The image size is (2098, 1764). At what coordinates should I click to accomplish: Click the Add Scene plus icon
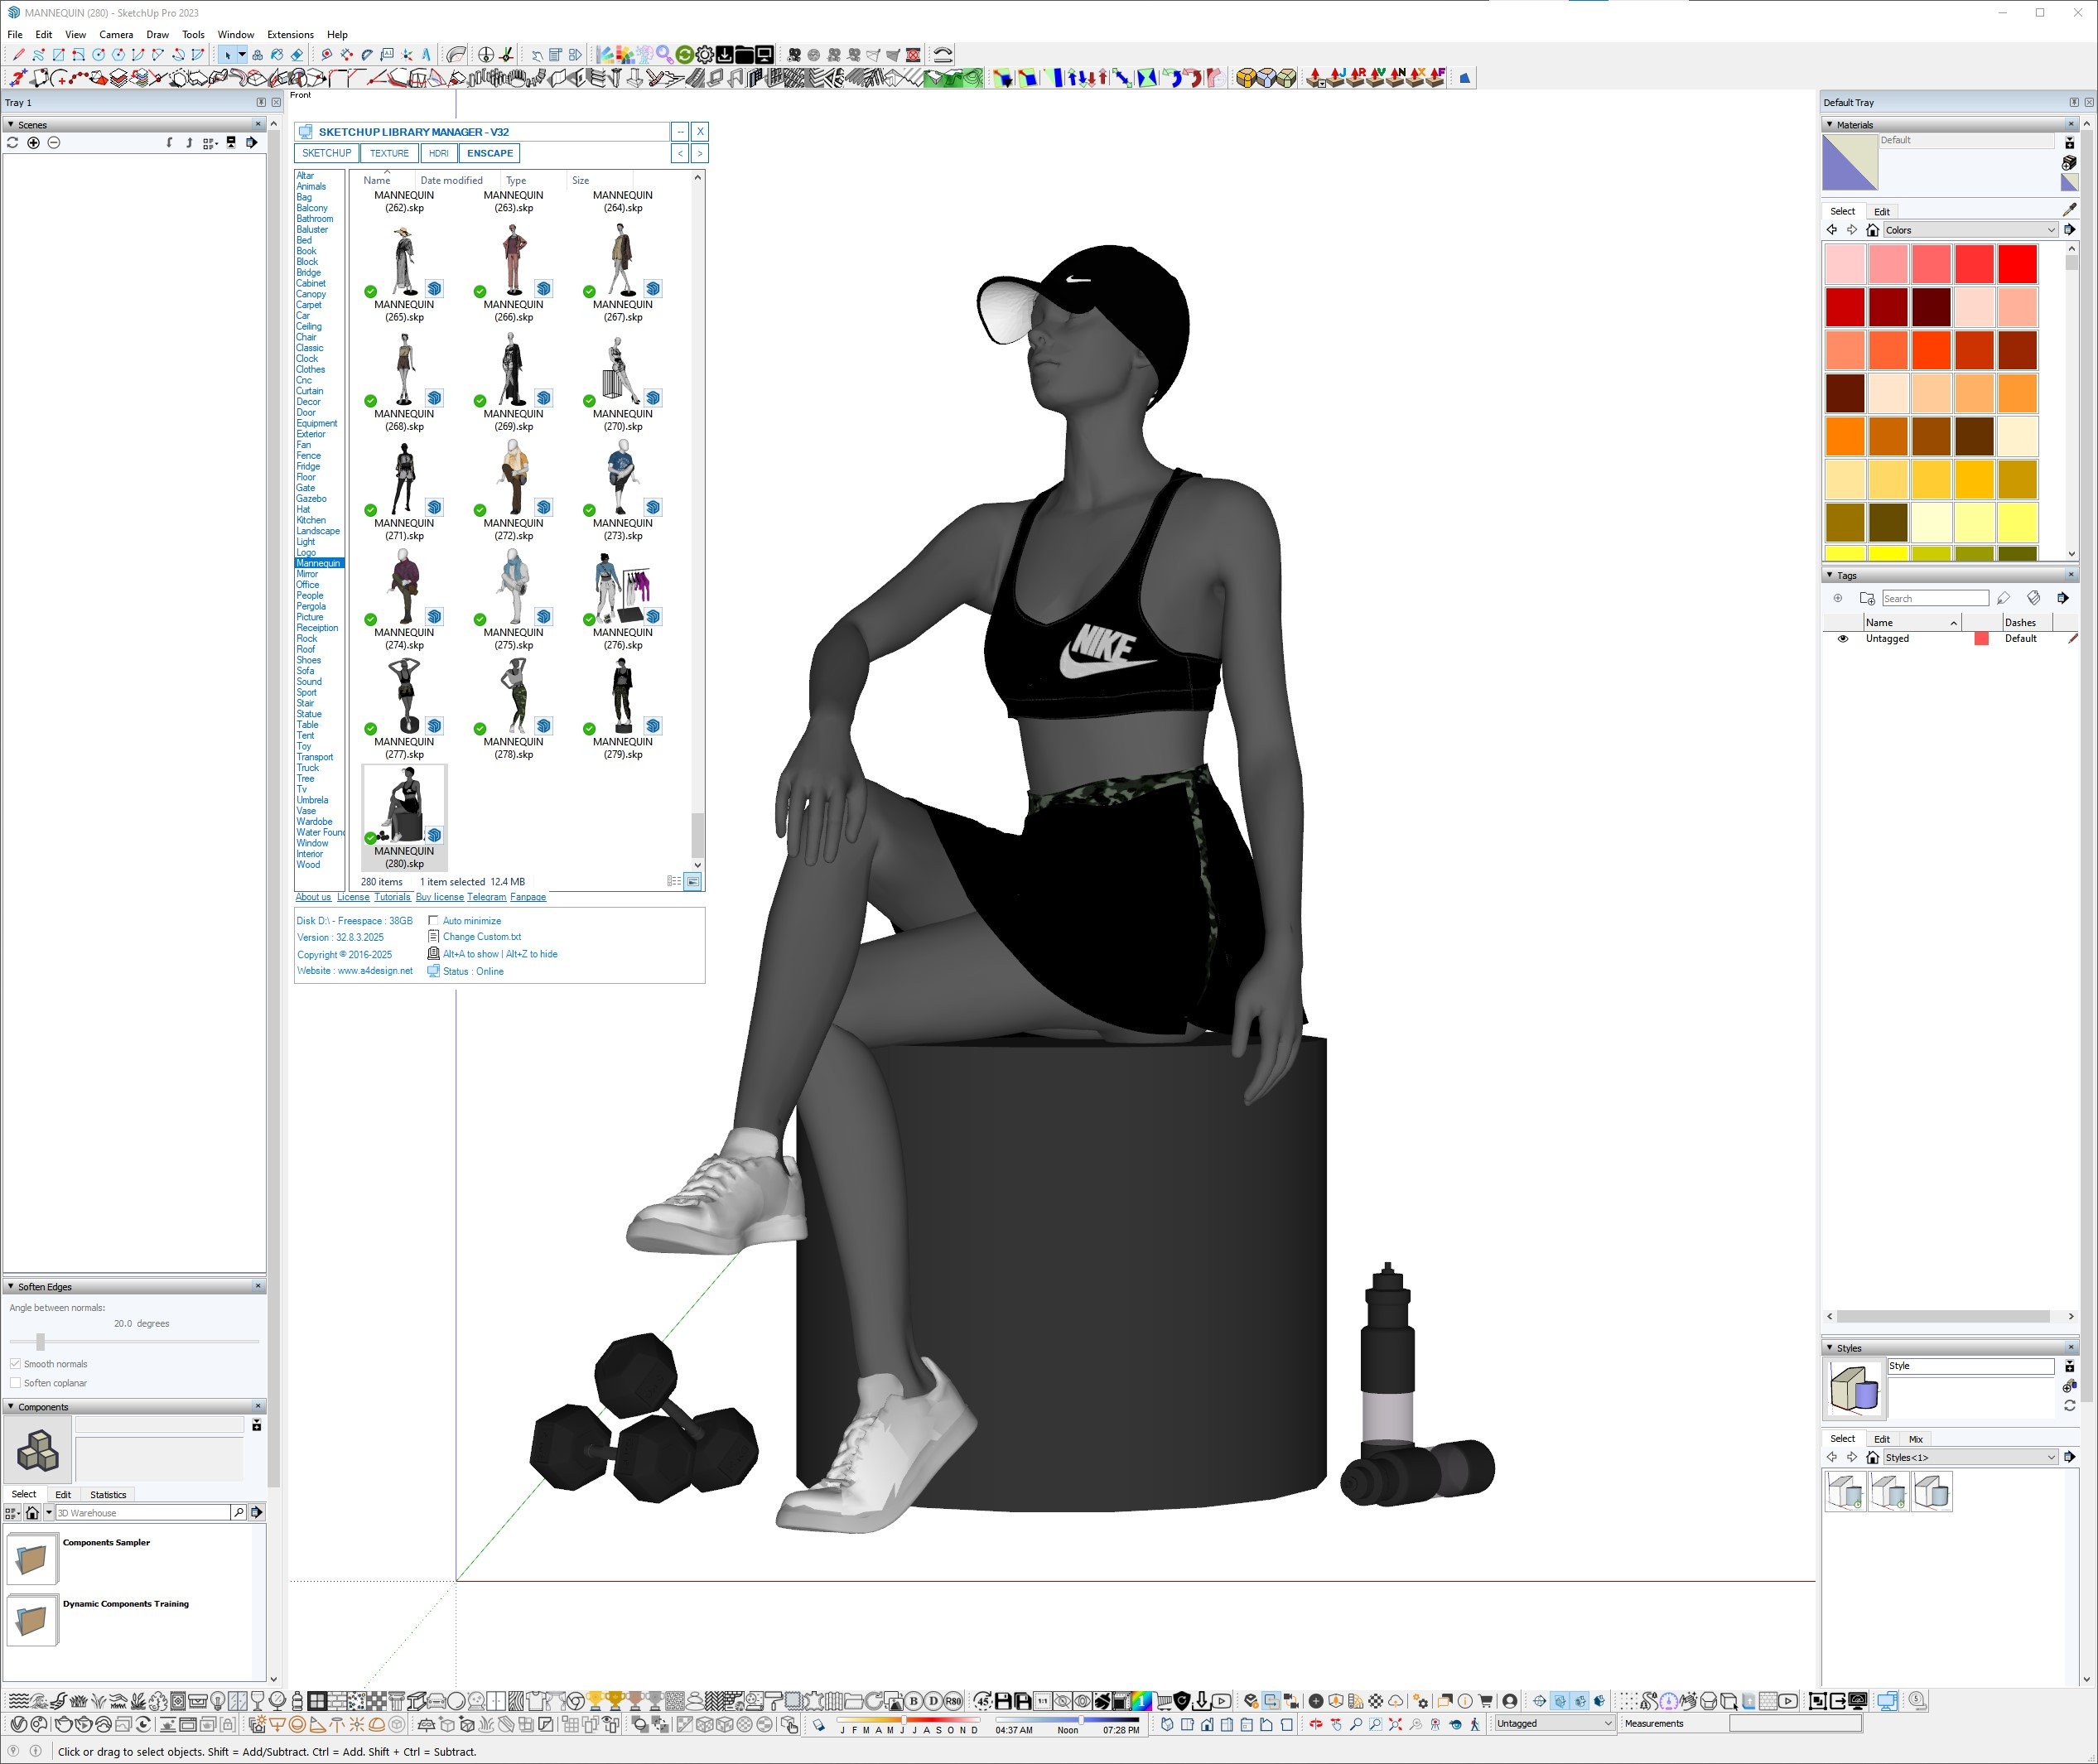point(33,143)
